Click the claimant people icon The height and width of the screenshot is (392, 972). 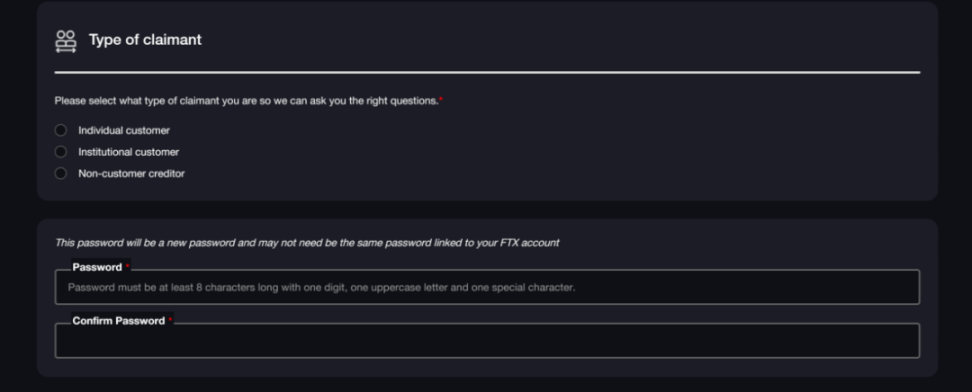point(66,41)
